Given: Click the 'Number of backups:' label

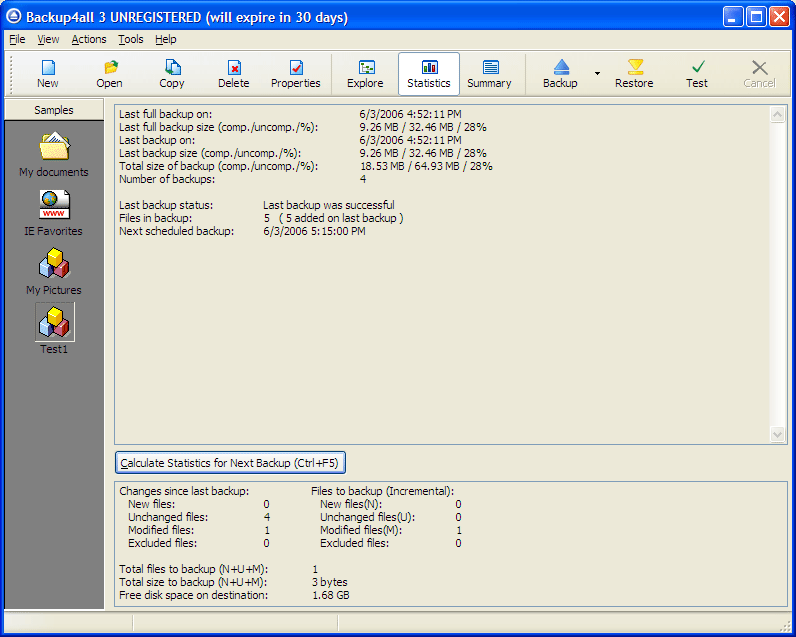Looking at the screenshot, I should pyautogui.click(x=167, y=179).
